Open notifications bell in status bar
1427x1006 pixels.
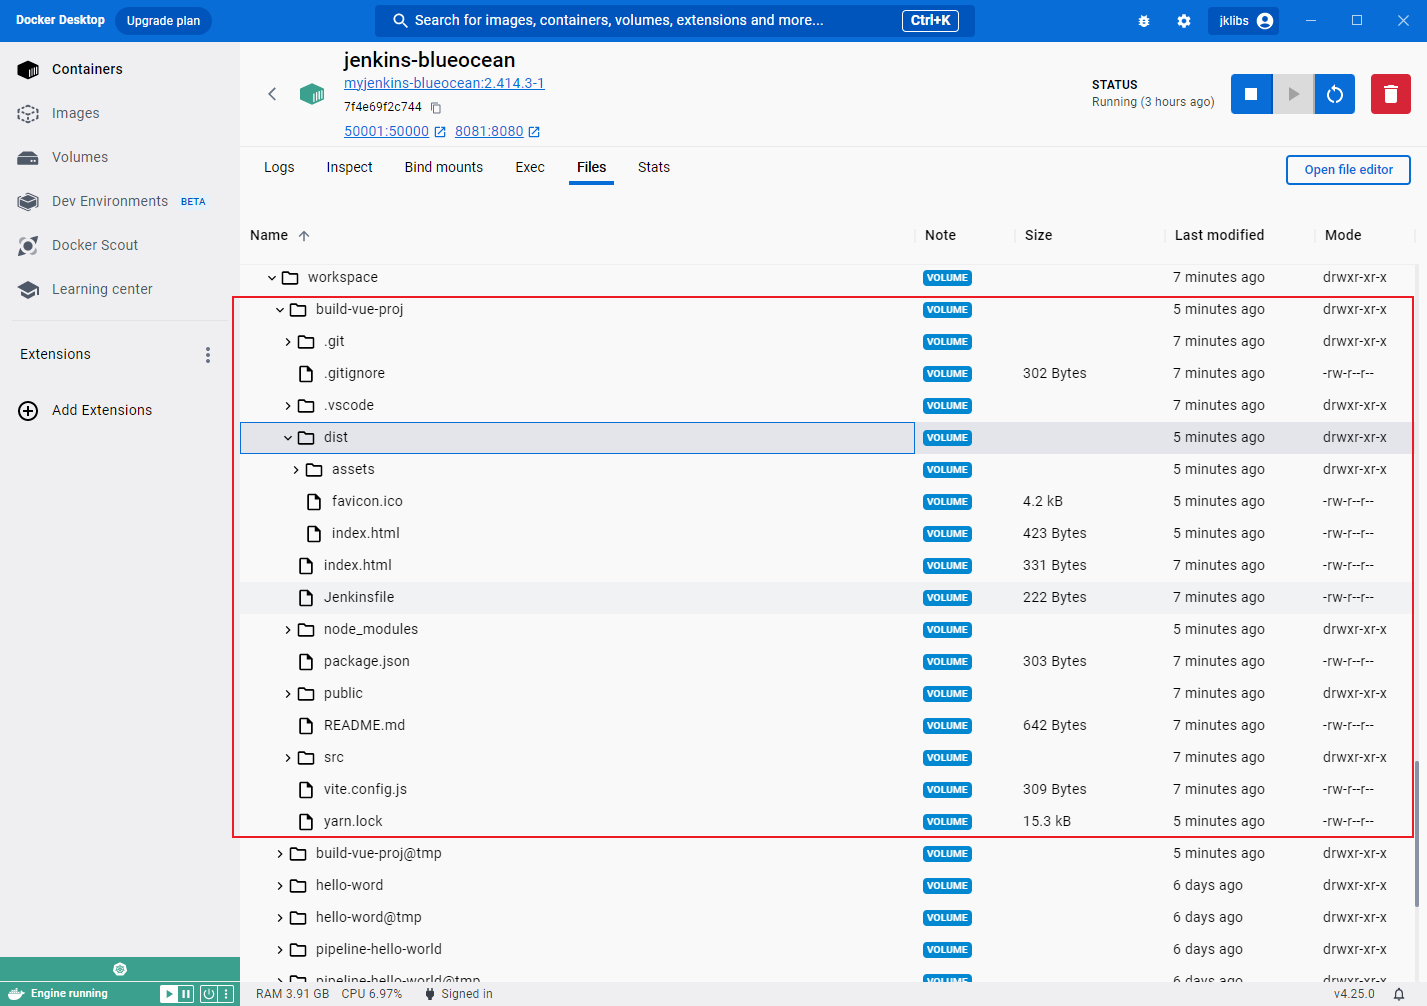tap(1399, 994)
